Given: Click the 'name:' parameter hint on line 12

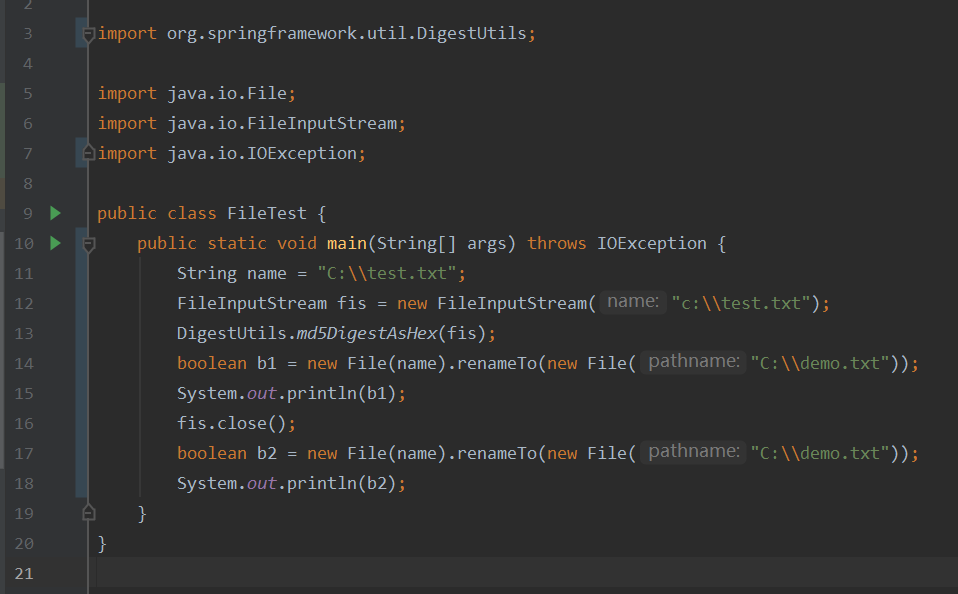Looking at the screenshot, I should pyautogui.click(x=634, y=302).
